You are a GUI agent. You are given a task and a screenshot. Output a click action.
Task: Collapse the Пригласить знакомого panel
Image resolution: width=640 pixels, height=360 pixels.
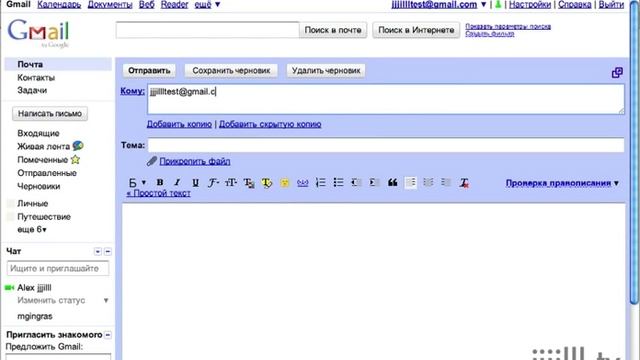click(x=108, y=335)
